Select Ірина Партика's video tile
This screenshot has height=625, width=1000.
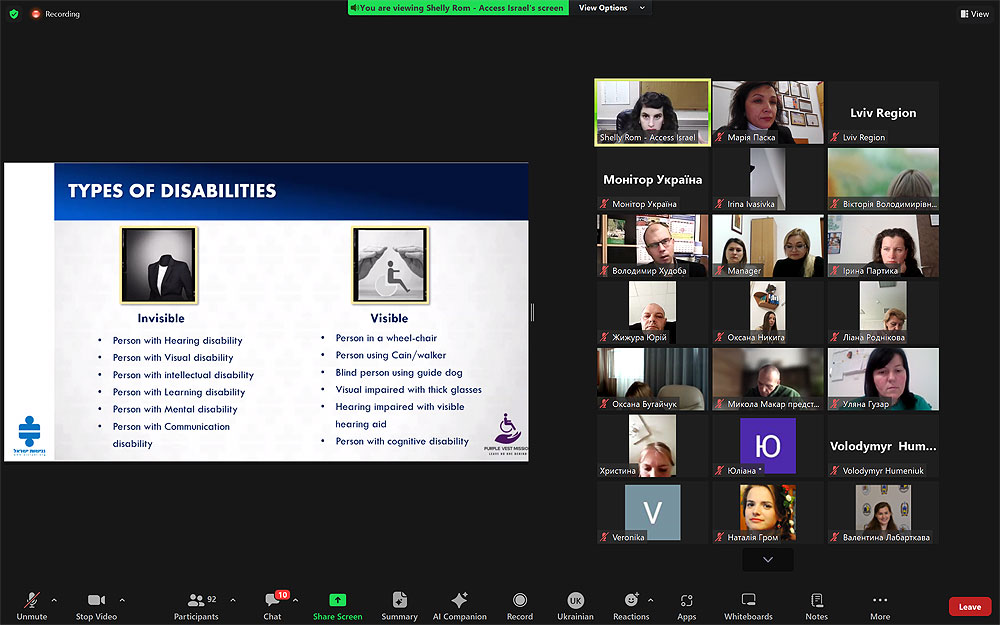click(883, 246)
